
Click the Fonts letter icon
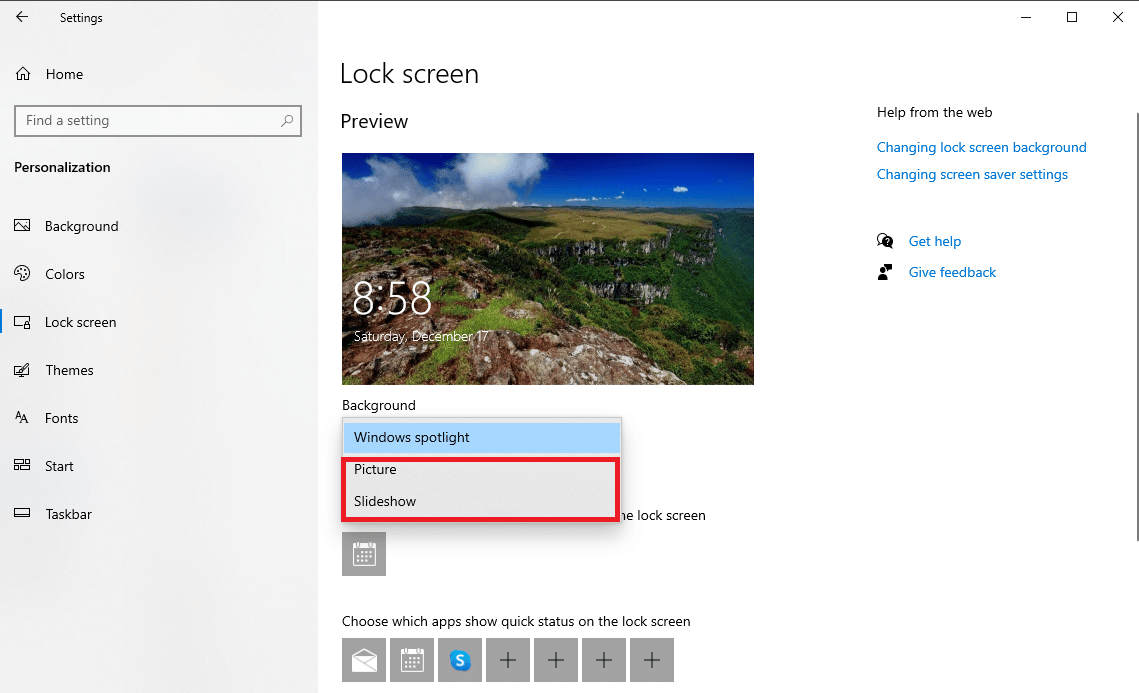tap(22, 418)
